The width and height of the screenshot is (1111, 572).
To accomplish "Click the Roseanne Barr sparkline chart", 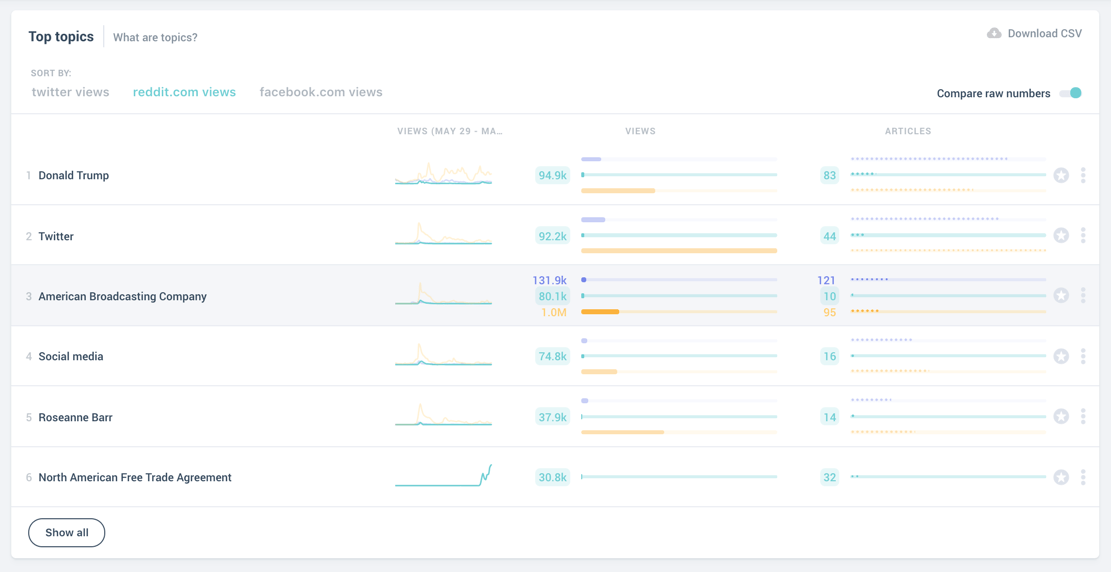I will click(x=444, y=415).
